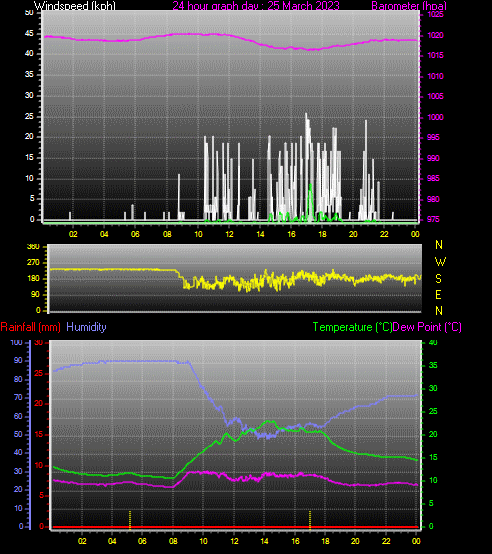Click the "Barometer (hpa)" axis title

pyautogui.click(x=409, y=6)
